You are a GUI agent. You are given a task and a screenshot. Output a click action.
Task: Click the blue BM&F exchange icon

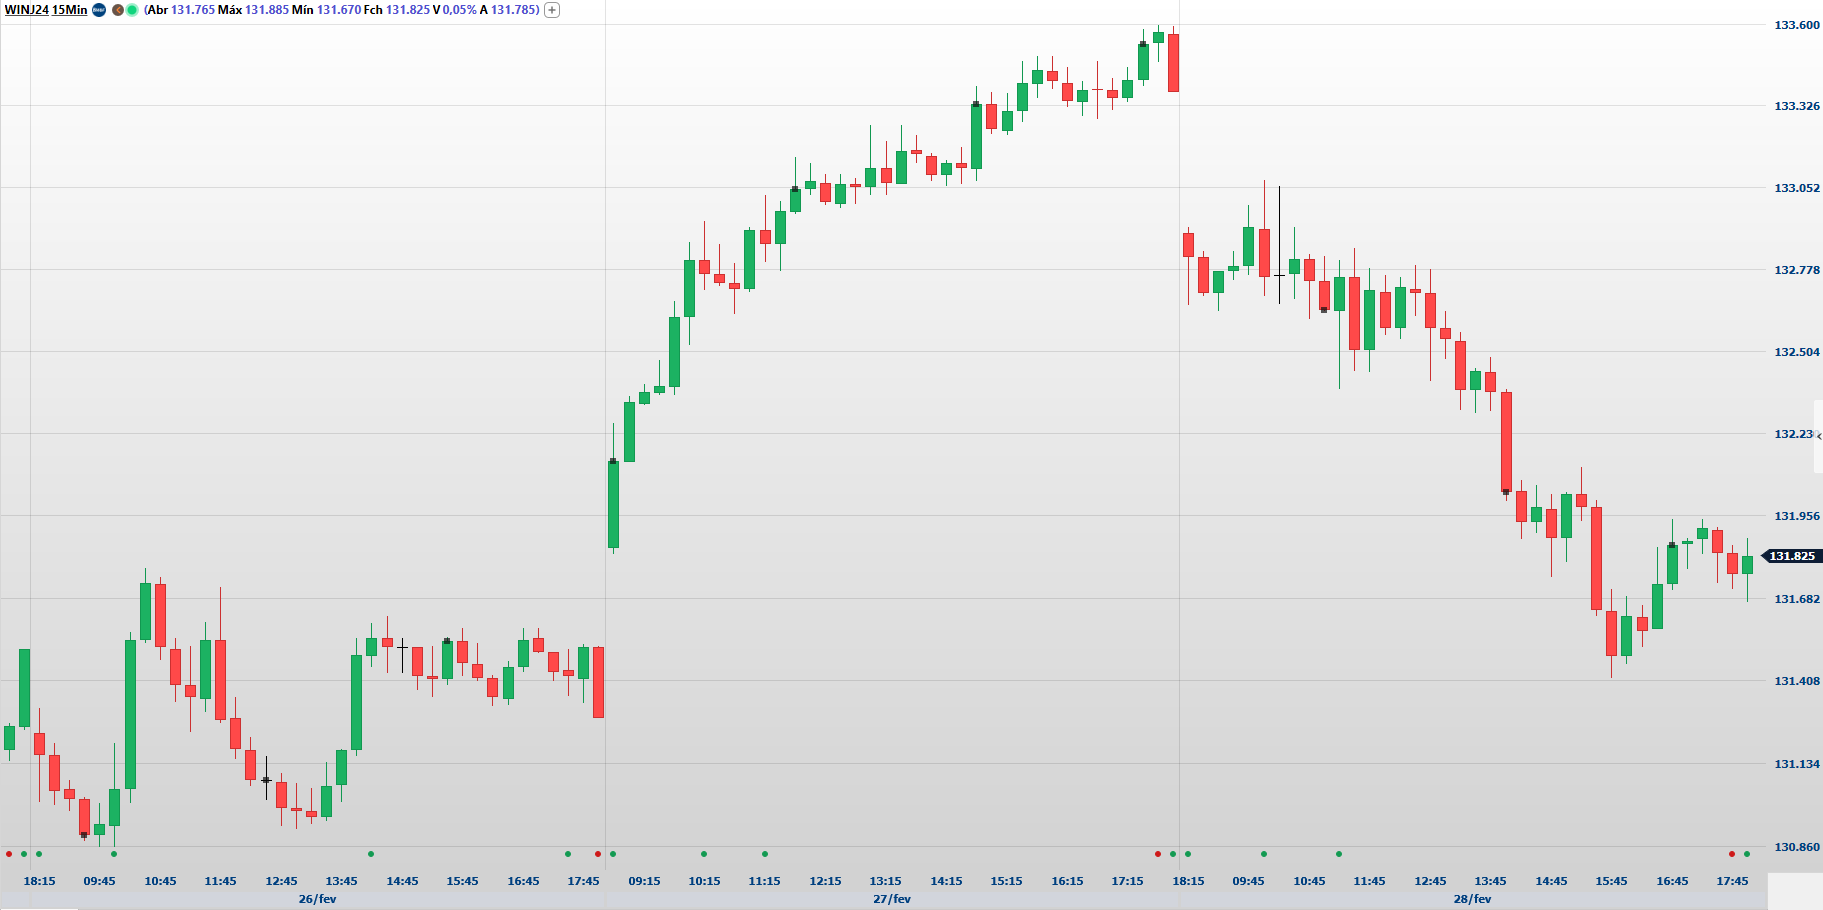99,10
